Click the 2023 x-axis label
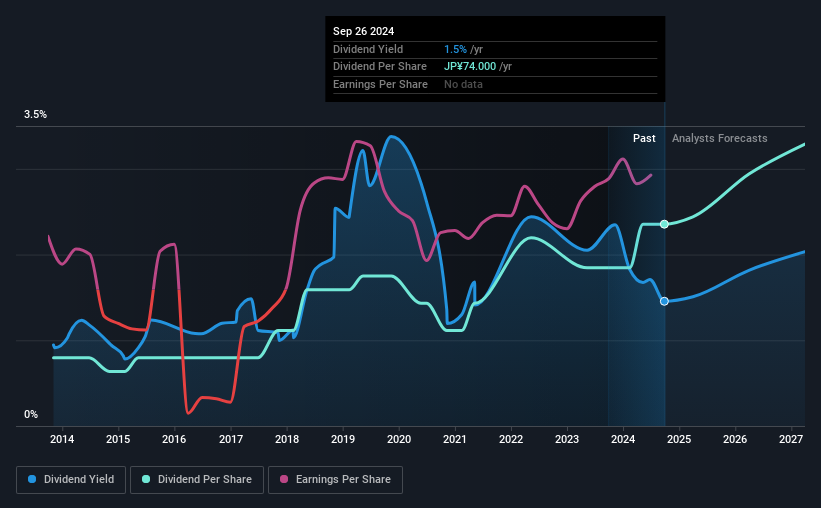 [x=567, y=439]
